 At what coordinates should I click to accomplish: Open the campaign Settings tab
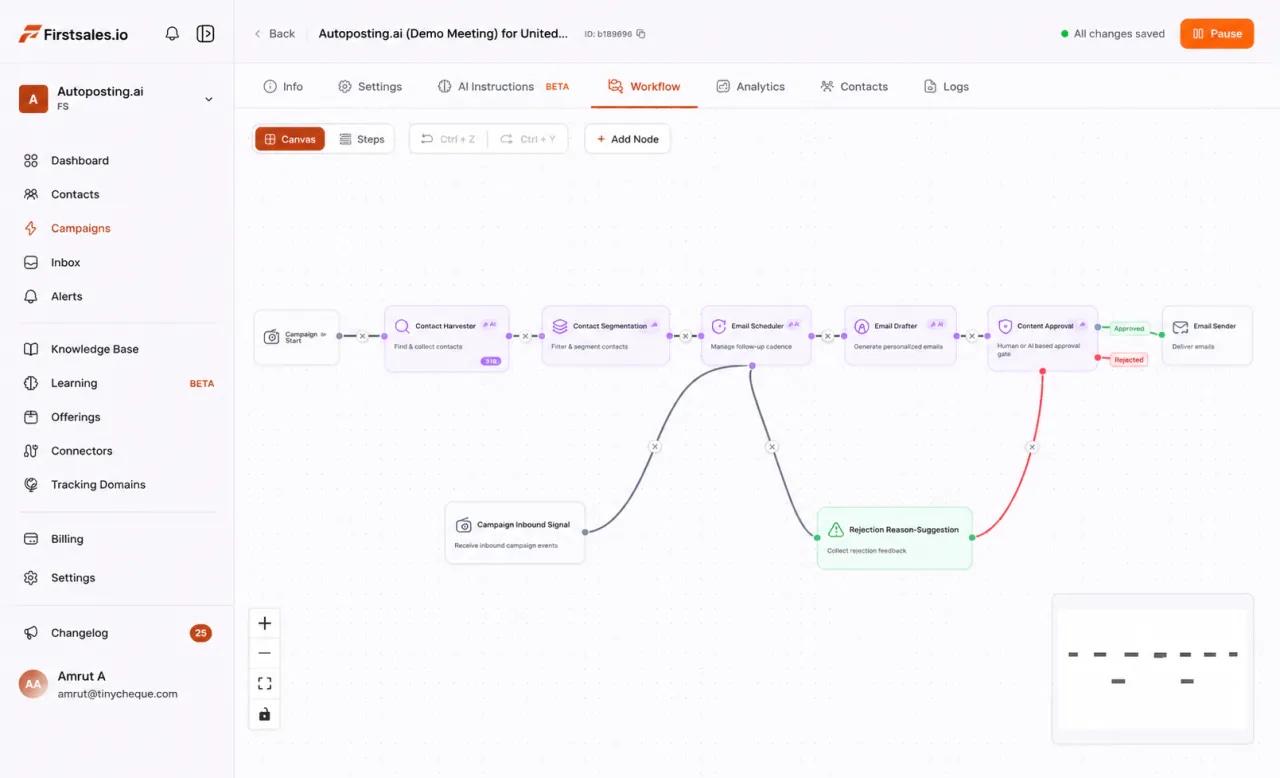click(x=370, y=87)
